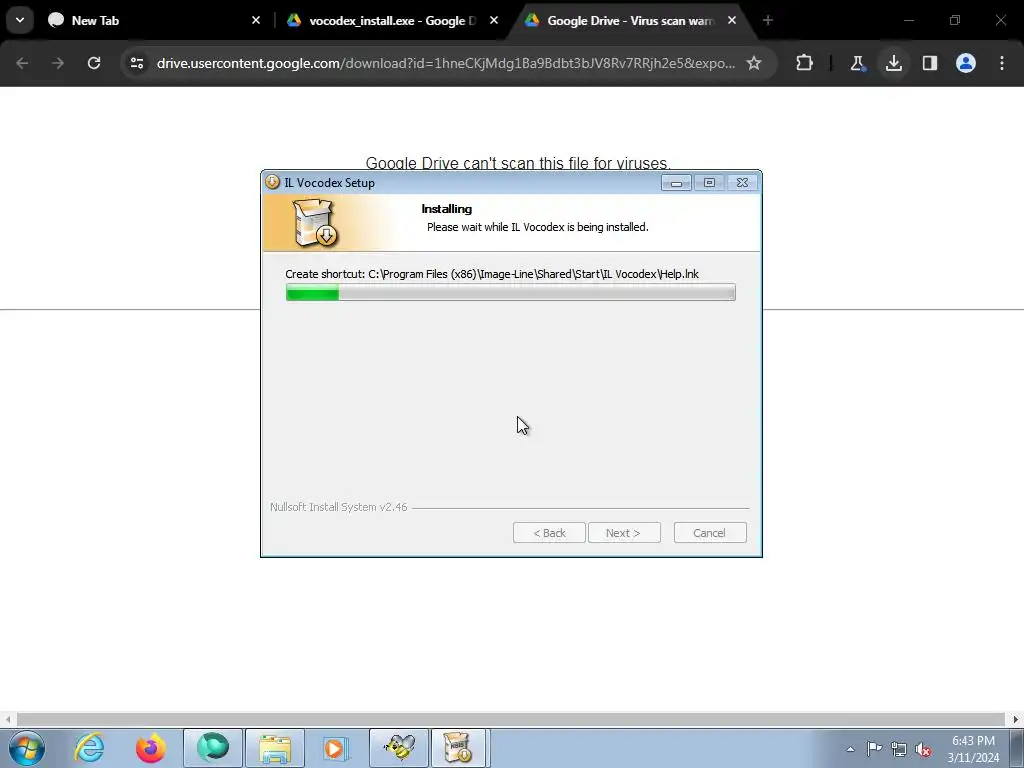1024x768 pixels.
Task: View site information icon in address bar
Action: click(x=137, y=63)
